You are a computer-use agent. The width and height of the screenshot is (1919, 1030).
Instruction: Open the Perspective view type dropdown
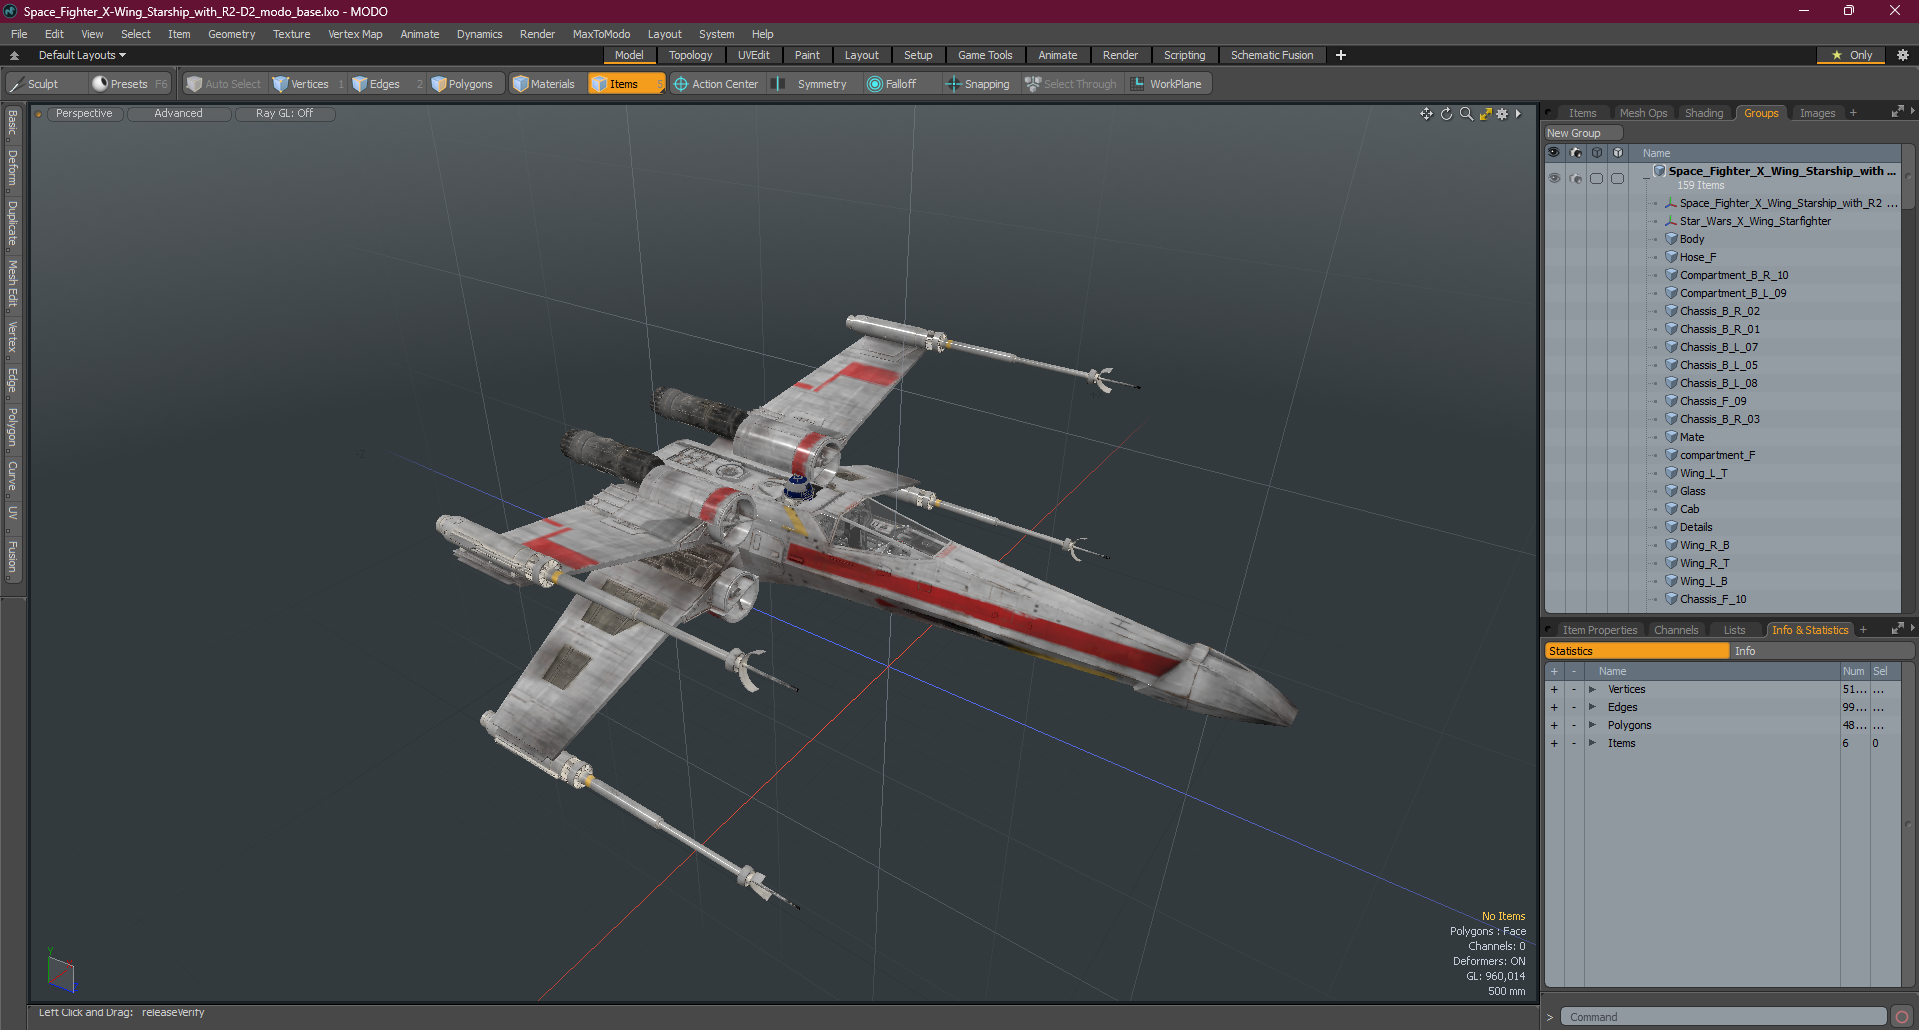84,114
